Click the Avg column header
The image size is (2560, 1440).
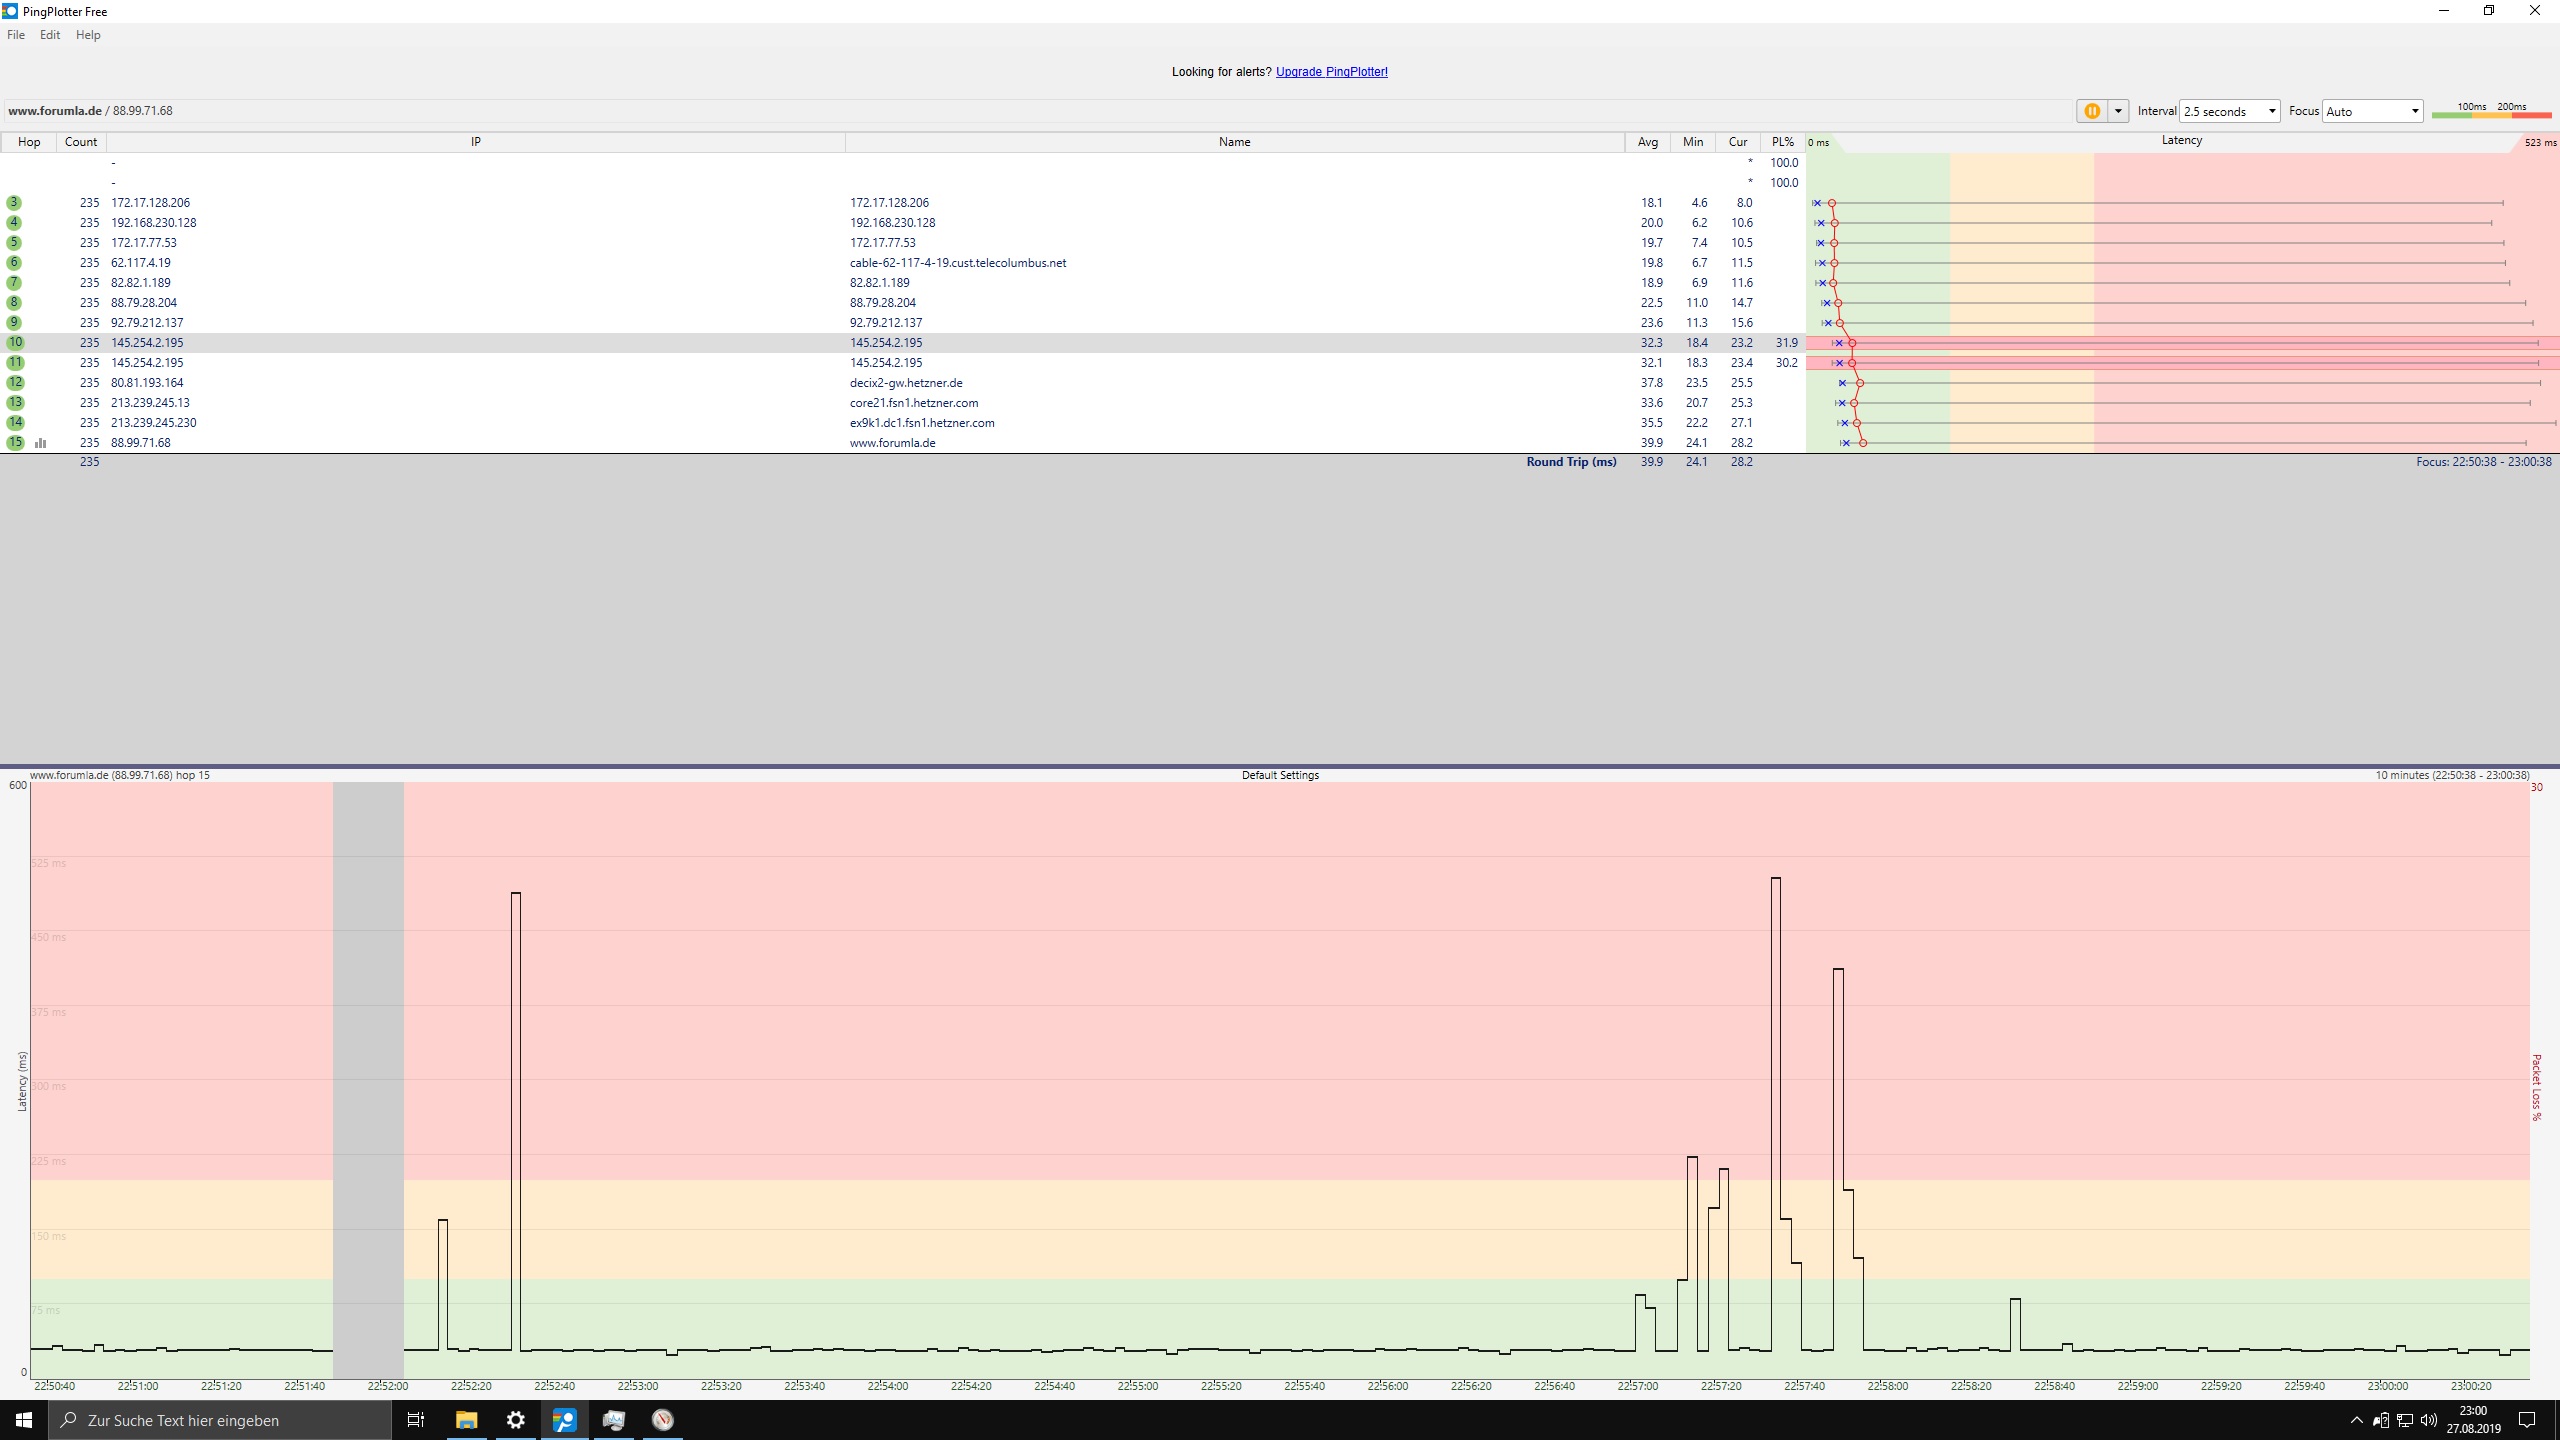[1648, 142]
